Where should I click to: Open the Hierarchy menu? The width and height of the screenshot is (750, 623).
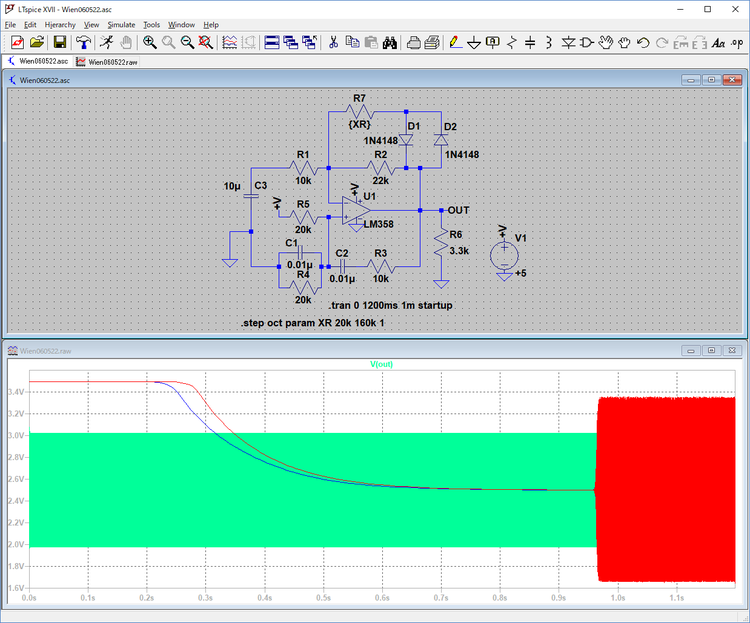60,24
